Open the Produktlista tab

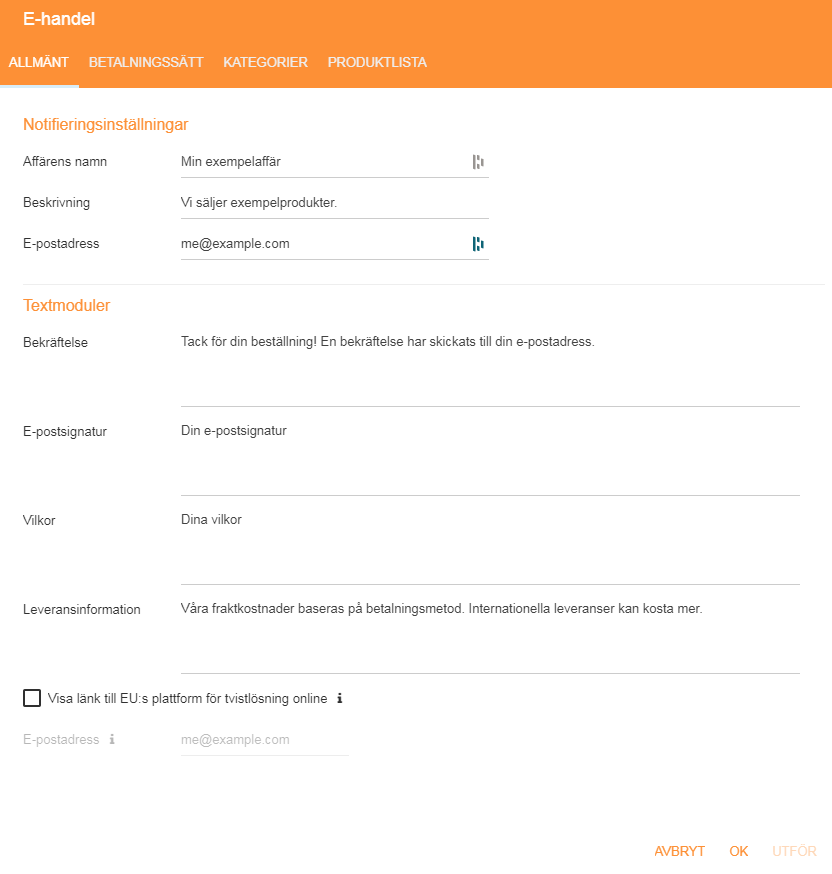pos(377,62)
